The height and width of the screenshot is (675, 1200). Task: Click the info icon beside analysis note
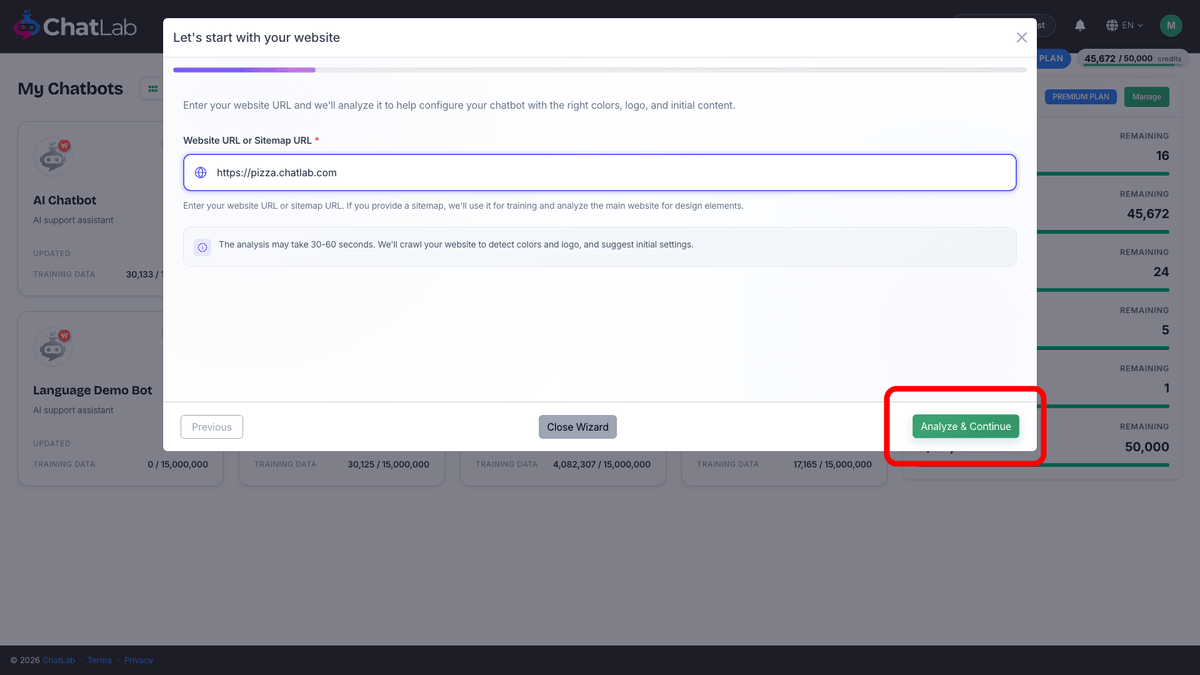click(202, 246)
